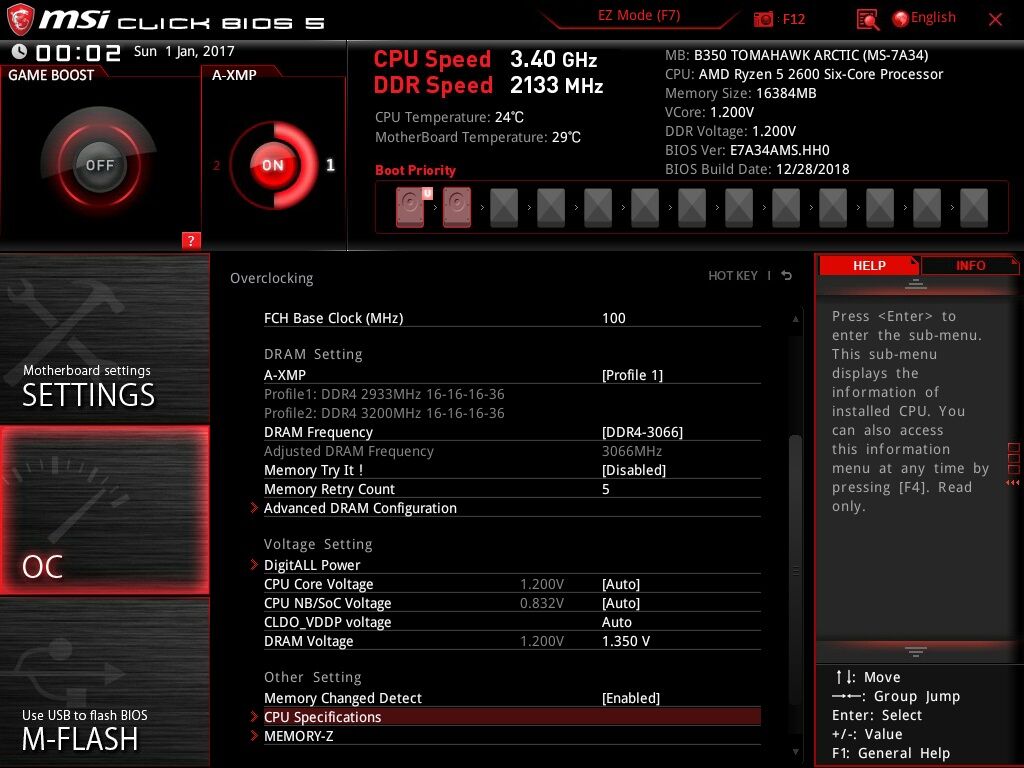1024x768 pixels.
Task: Click the DDR Speed 2133 MHz readout
Action: [488, 86]
